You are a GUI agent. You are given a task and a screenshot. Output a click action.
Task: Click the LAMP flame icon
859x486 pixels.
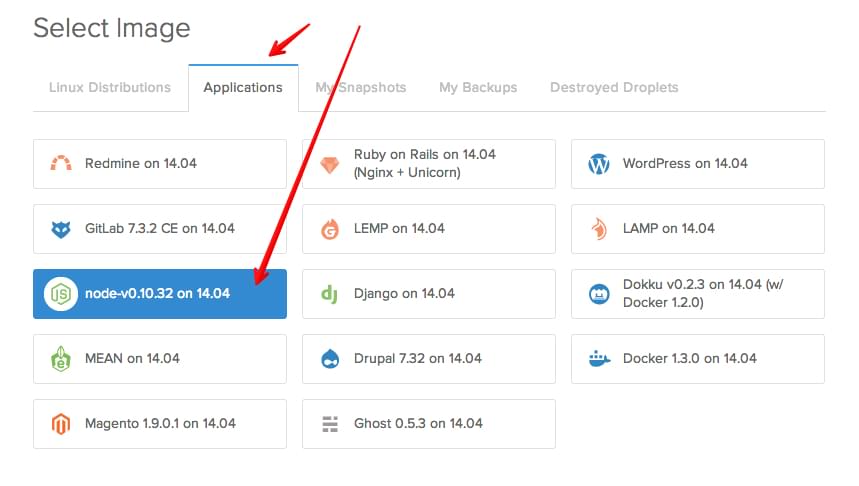click(x=599, y=228)
